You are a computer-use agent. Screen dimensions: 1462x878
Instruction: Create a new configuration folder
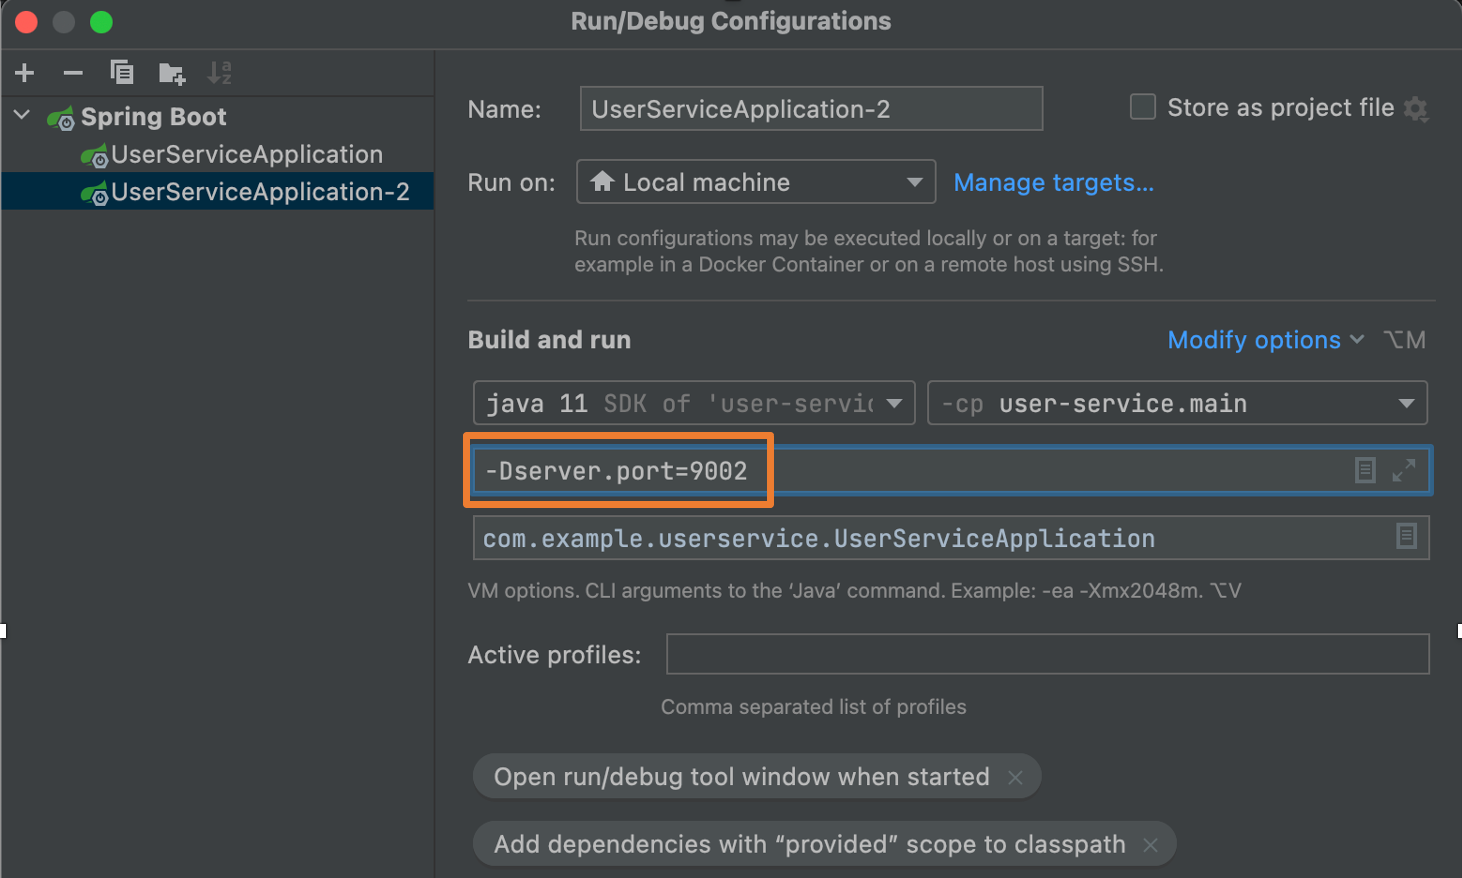pyautogui.click(x=172, y=73)
